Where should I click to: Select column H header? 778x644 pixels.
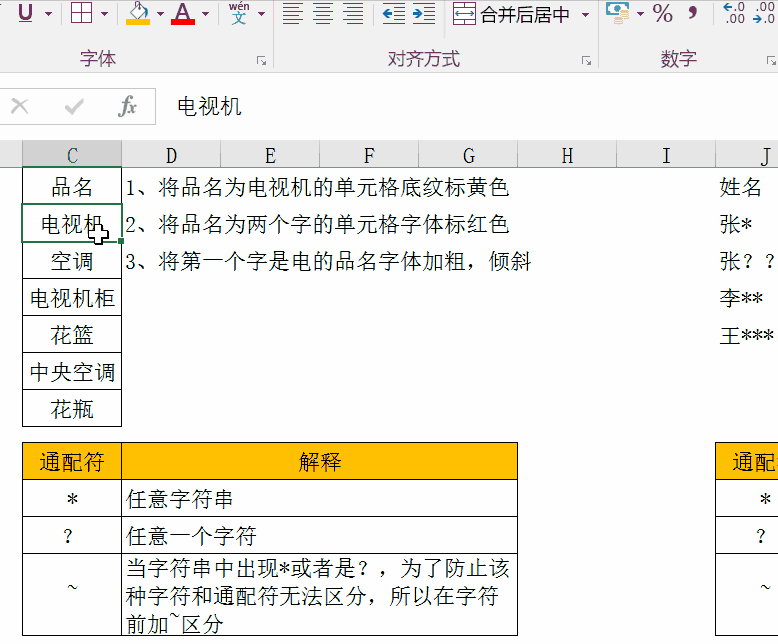[567, 155]
